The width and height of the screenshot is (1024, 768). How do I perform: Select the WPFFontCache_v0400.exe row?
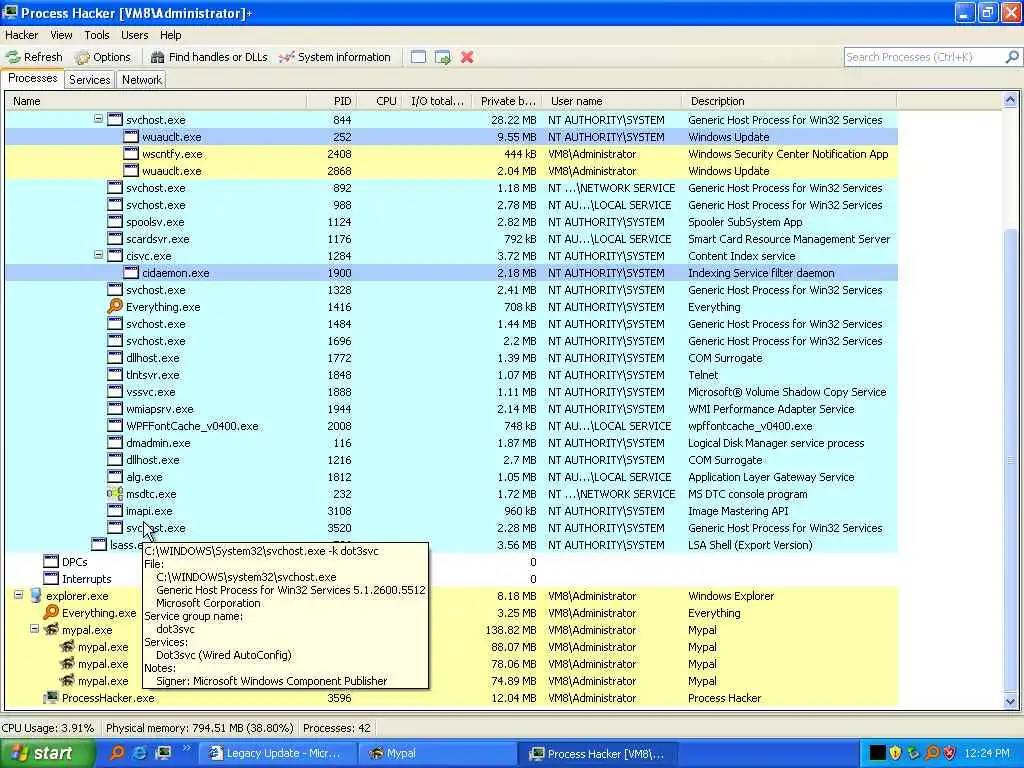tap(451, 426)
